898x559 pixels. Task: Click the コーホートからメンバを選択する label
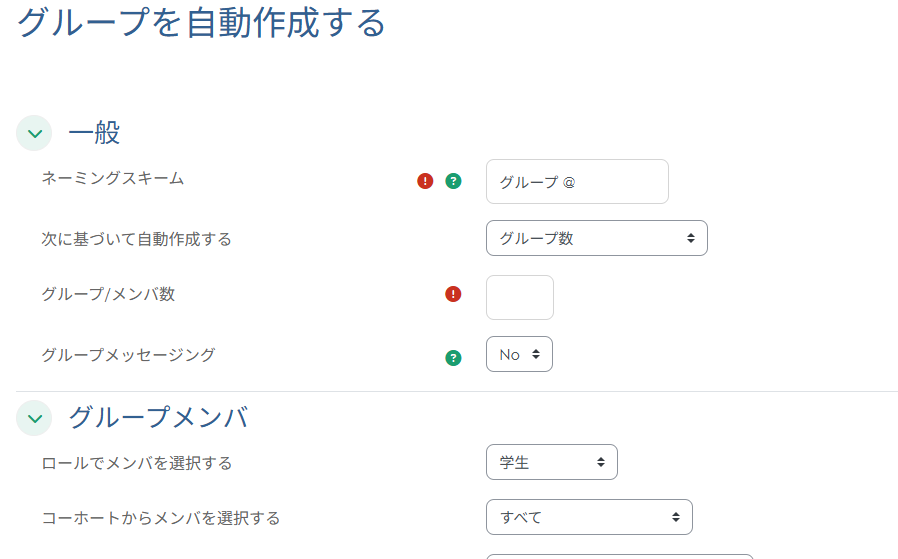click(160, 518)
